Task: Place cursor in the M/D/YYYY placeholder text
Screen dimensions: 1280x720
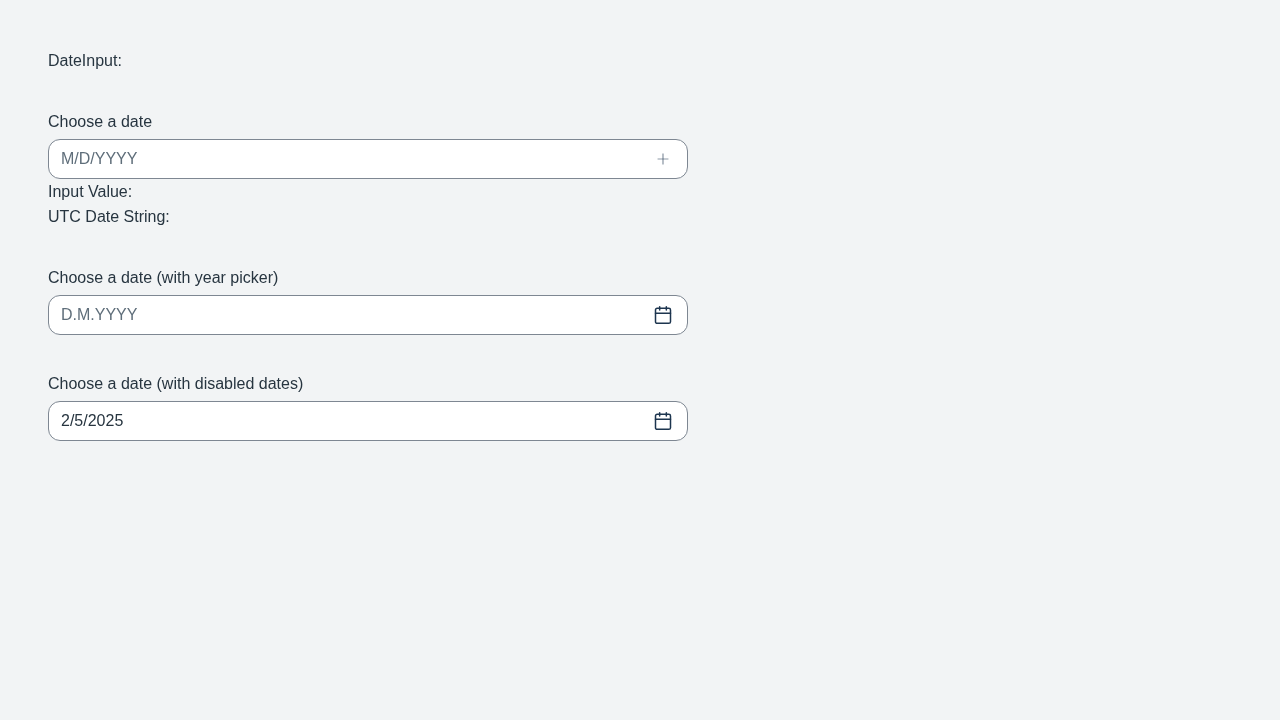Action: pos(99,159)
